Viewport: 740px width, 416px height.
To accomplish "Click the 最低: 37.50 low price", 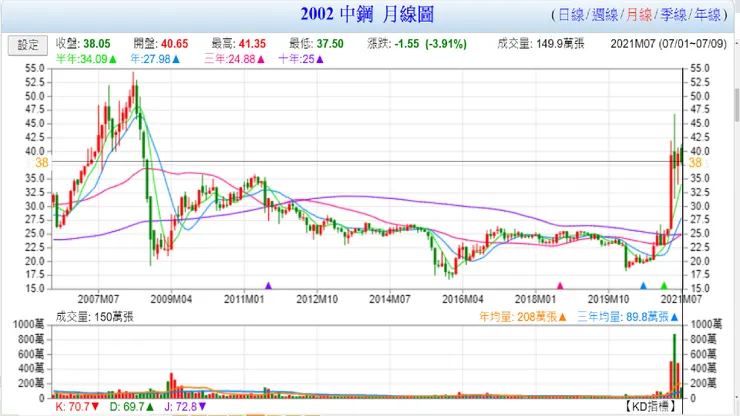I will [x=316, y=44].
